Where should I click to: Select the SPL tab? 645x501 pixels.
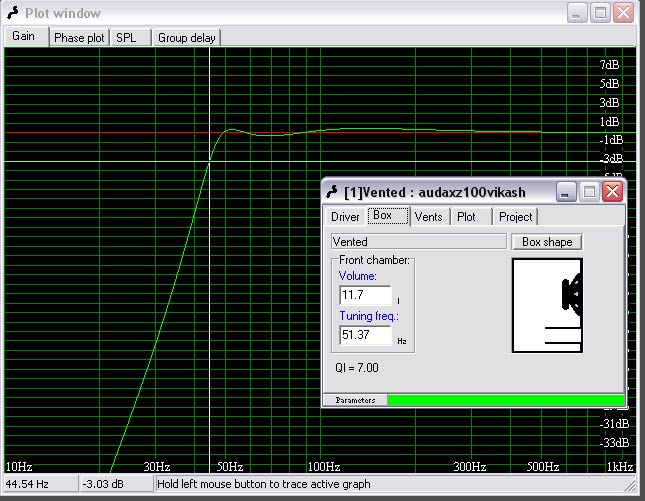[x=130, y=38]
